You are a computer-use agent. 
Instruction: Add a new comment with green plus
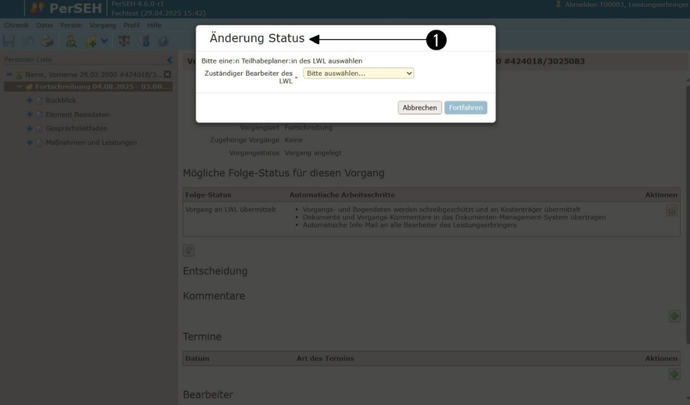click(x=674, y=316)
